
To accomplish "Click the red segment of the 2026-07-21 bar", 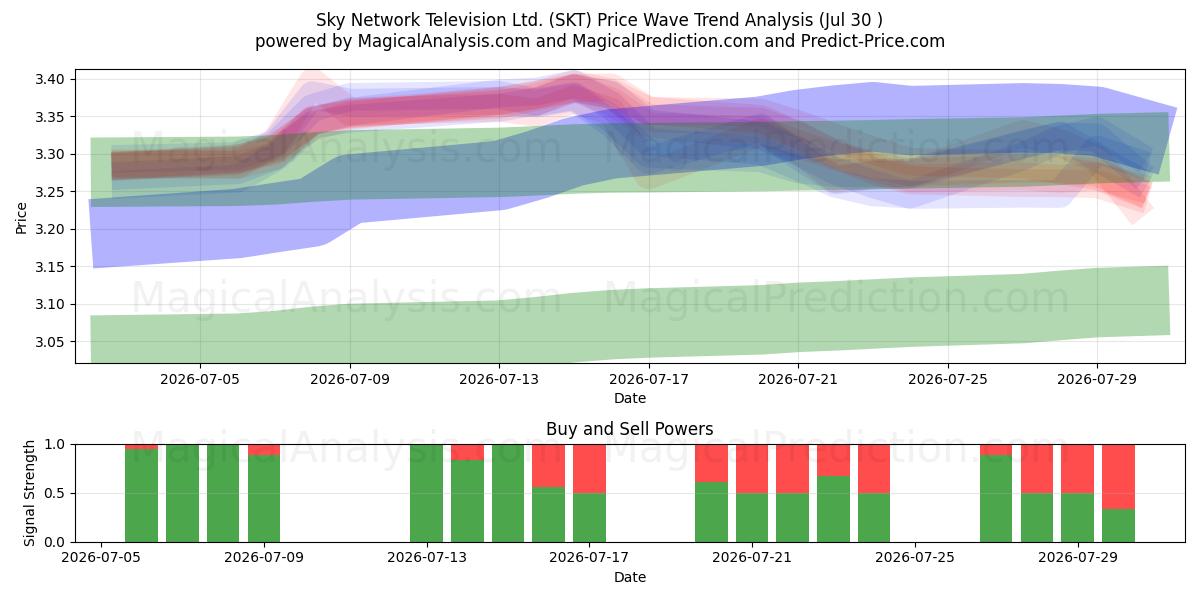I will coord(752,468).
